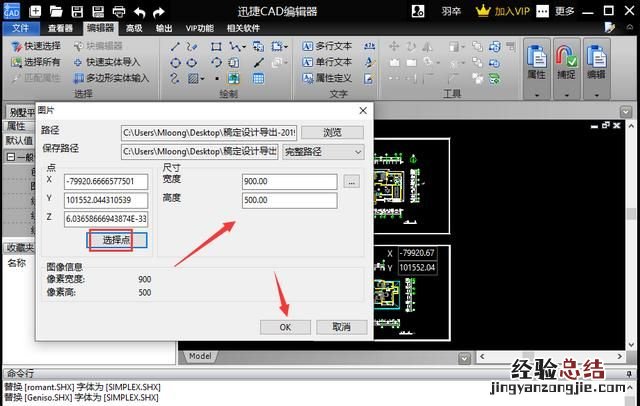Open the 输出 ribbon tab

pyautogui.click(x=163, y=28)
